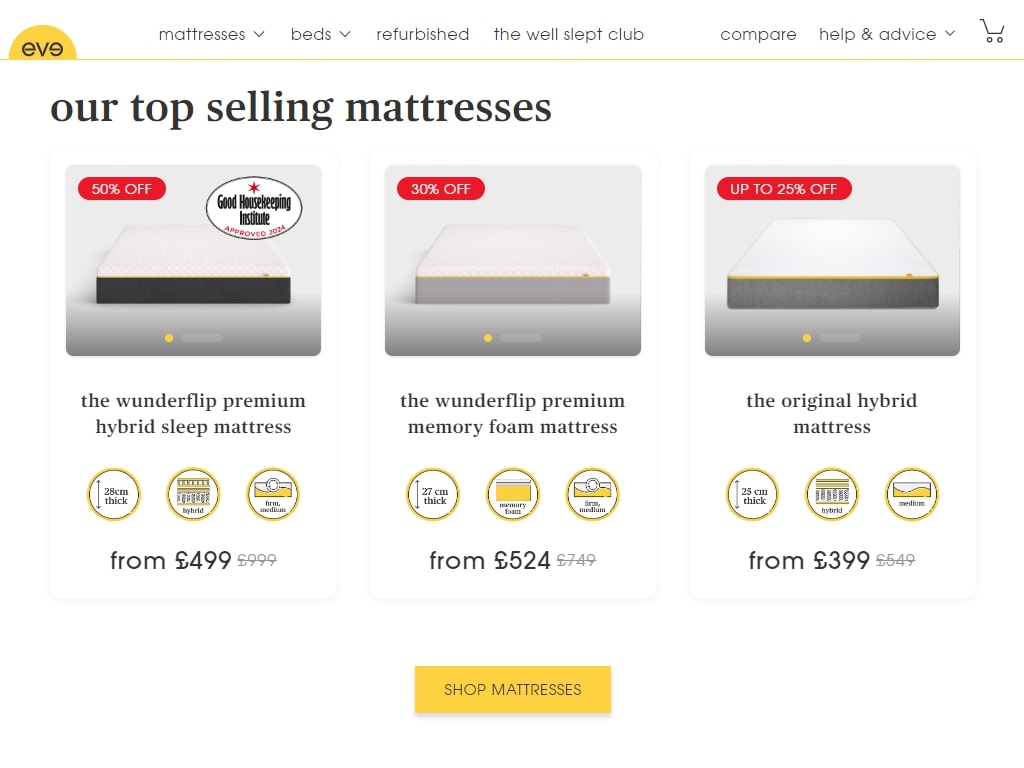Open the well slept club page

(x=569, y=34)
